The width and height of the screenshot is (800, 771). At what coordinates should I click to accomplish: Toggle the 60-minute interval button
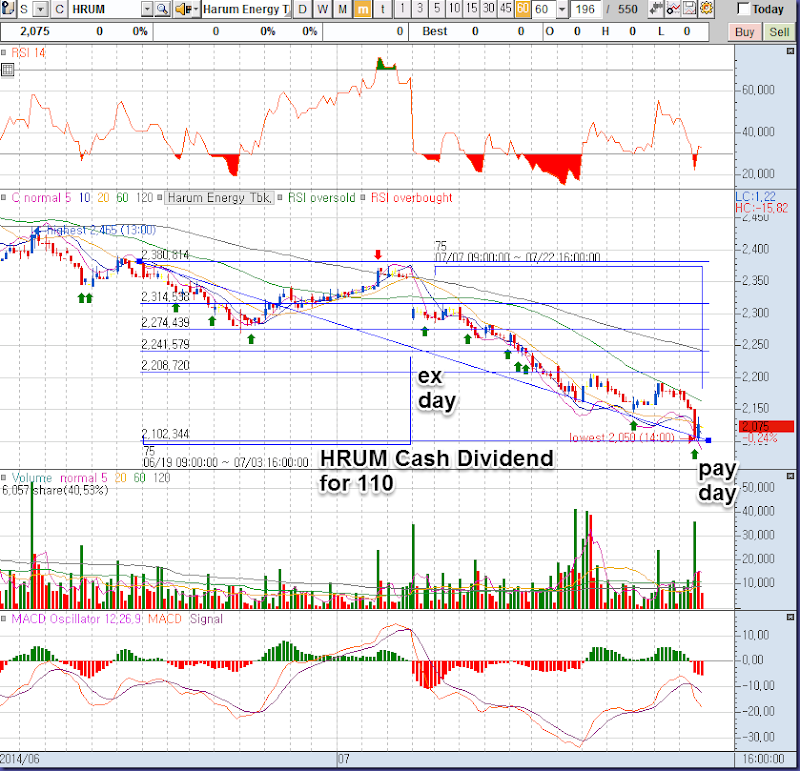pyautogui.click(x=522, y=9)
